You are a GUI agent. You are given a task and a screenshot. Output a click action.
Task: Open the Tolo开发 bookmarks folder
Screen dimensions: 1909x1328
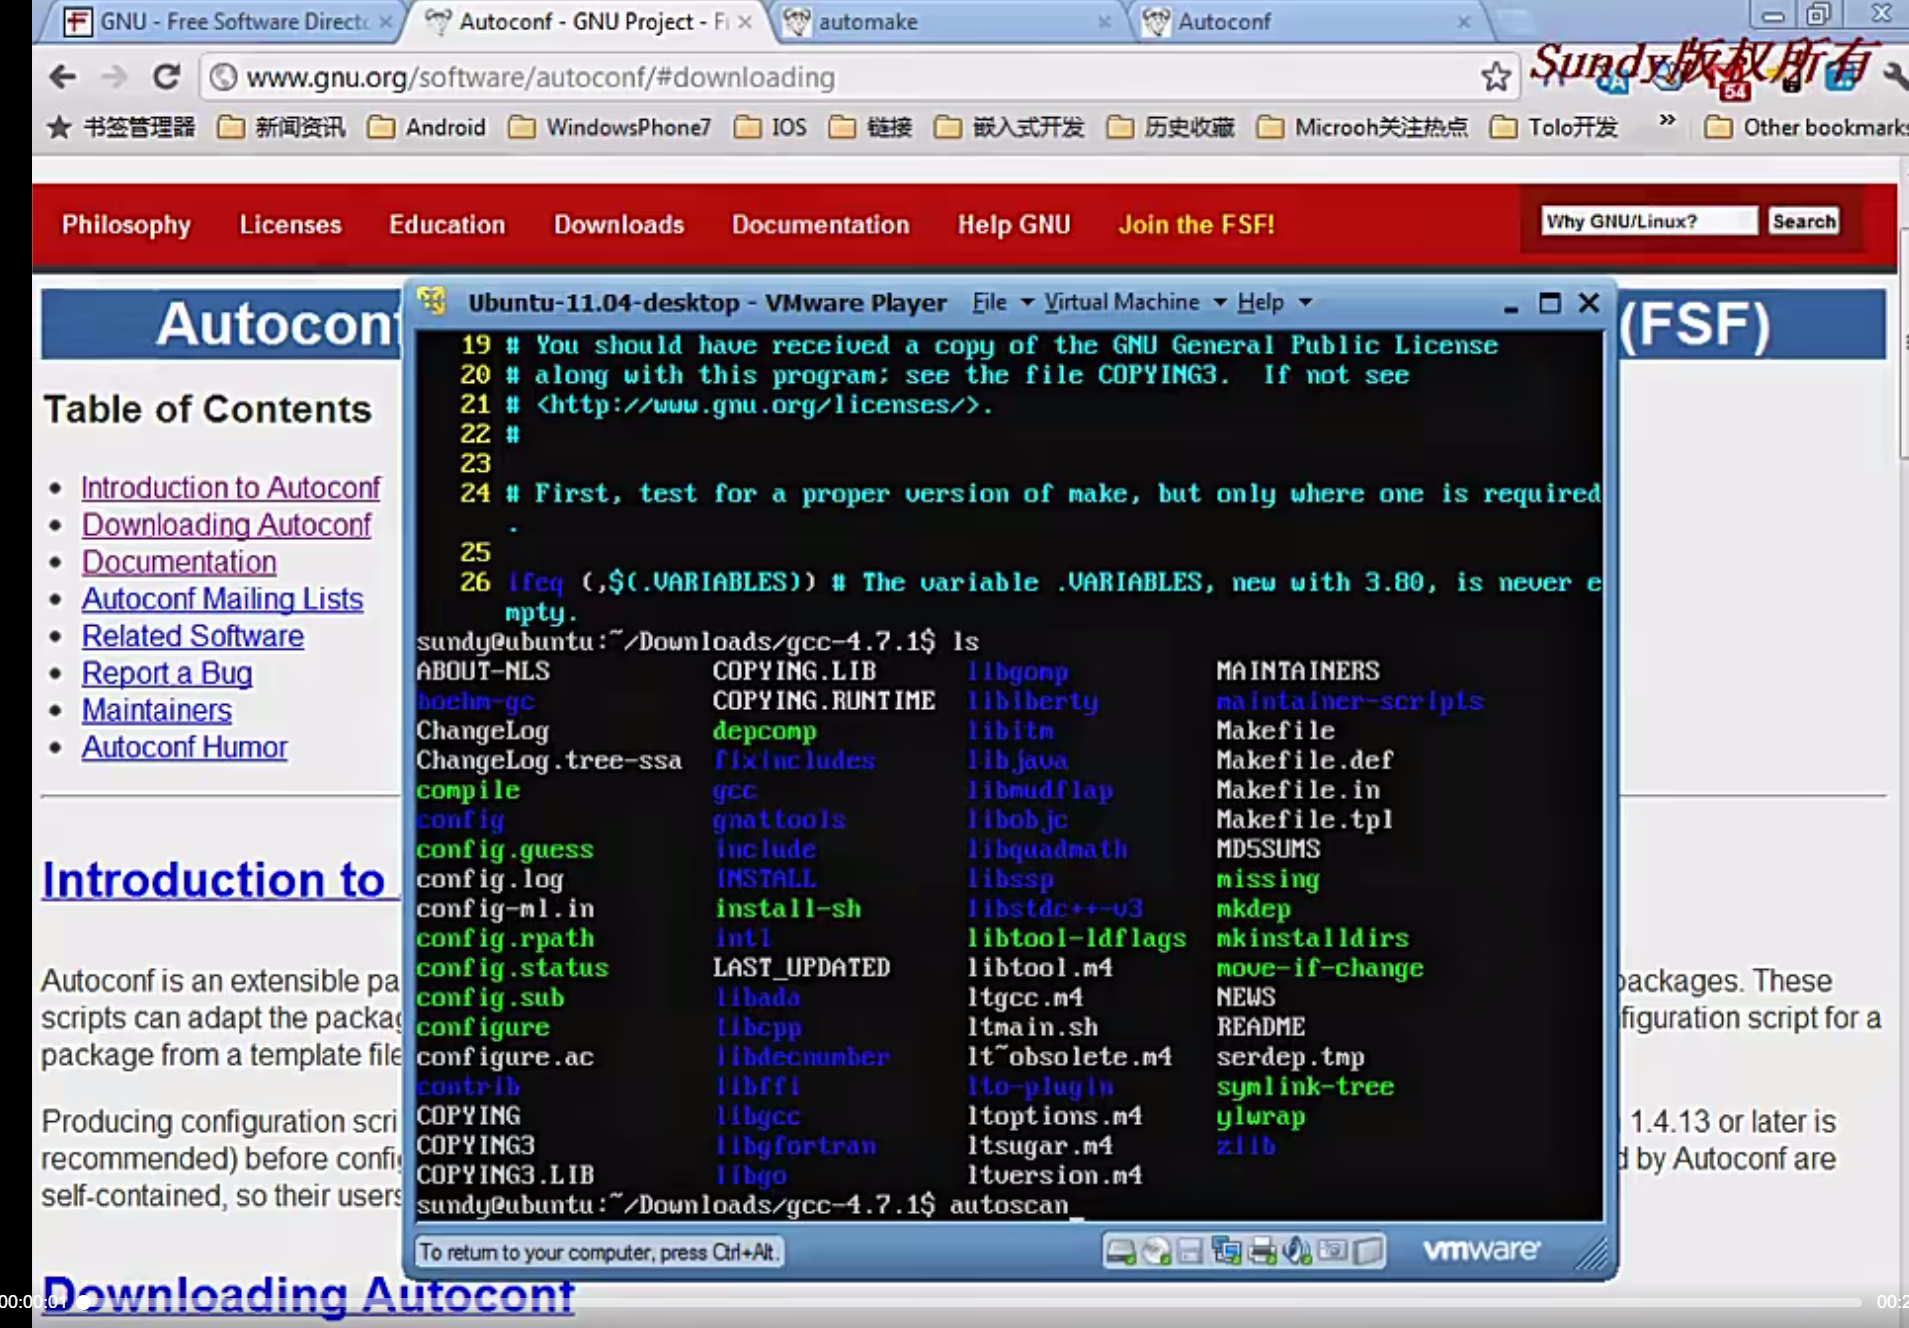(1554, 127)
